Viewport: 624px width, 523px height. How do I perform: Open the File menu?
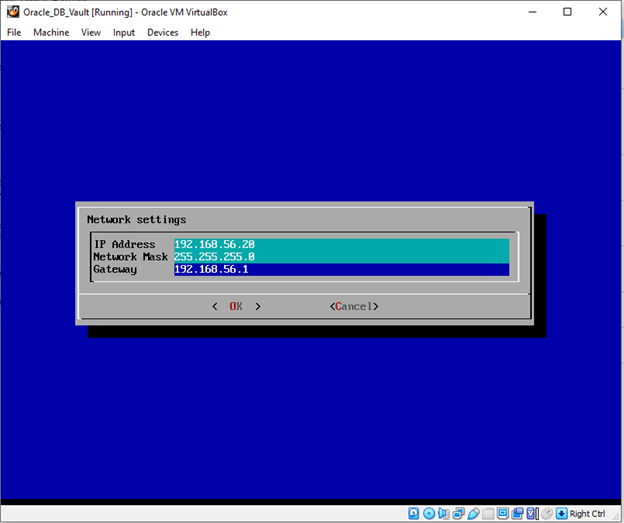pyautogui.click(x=14, y=32)
